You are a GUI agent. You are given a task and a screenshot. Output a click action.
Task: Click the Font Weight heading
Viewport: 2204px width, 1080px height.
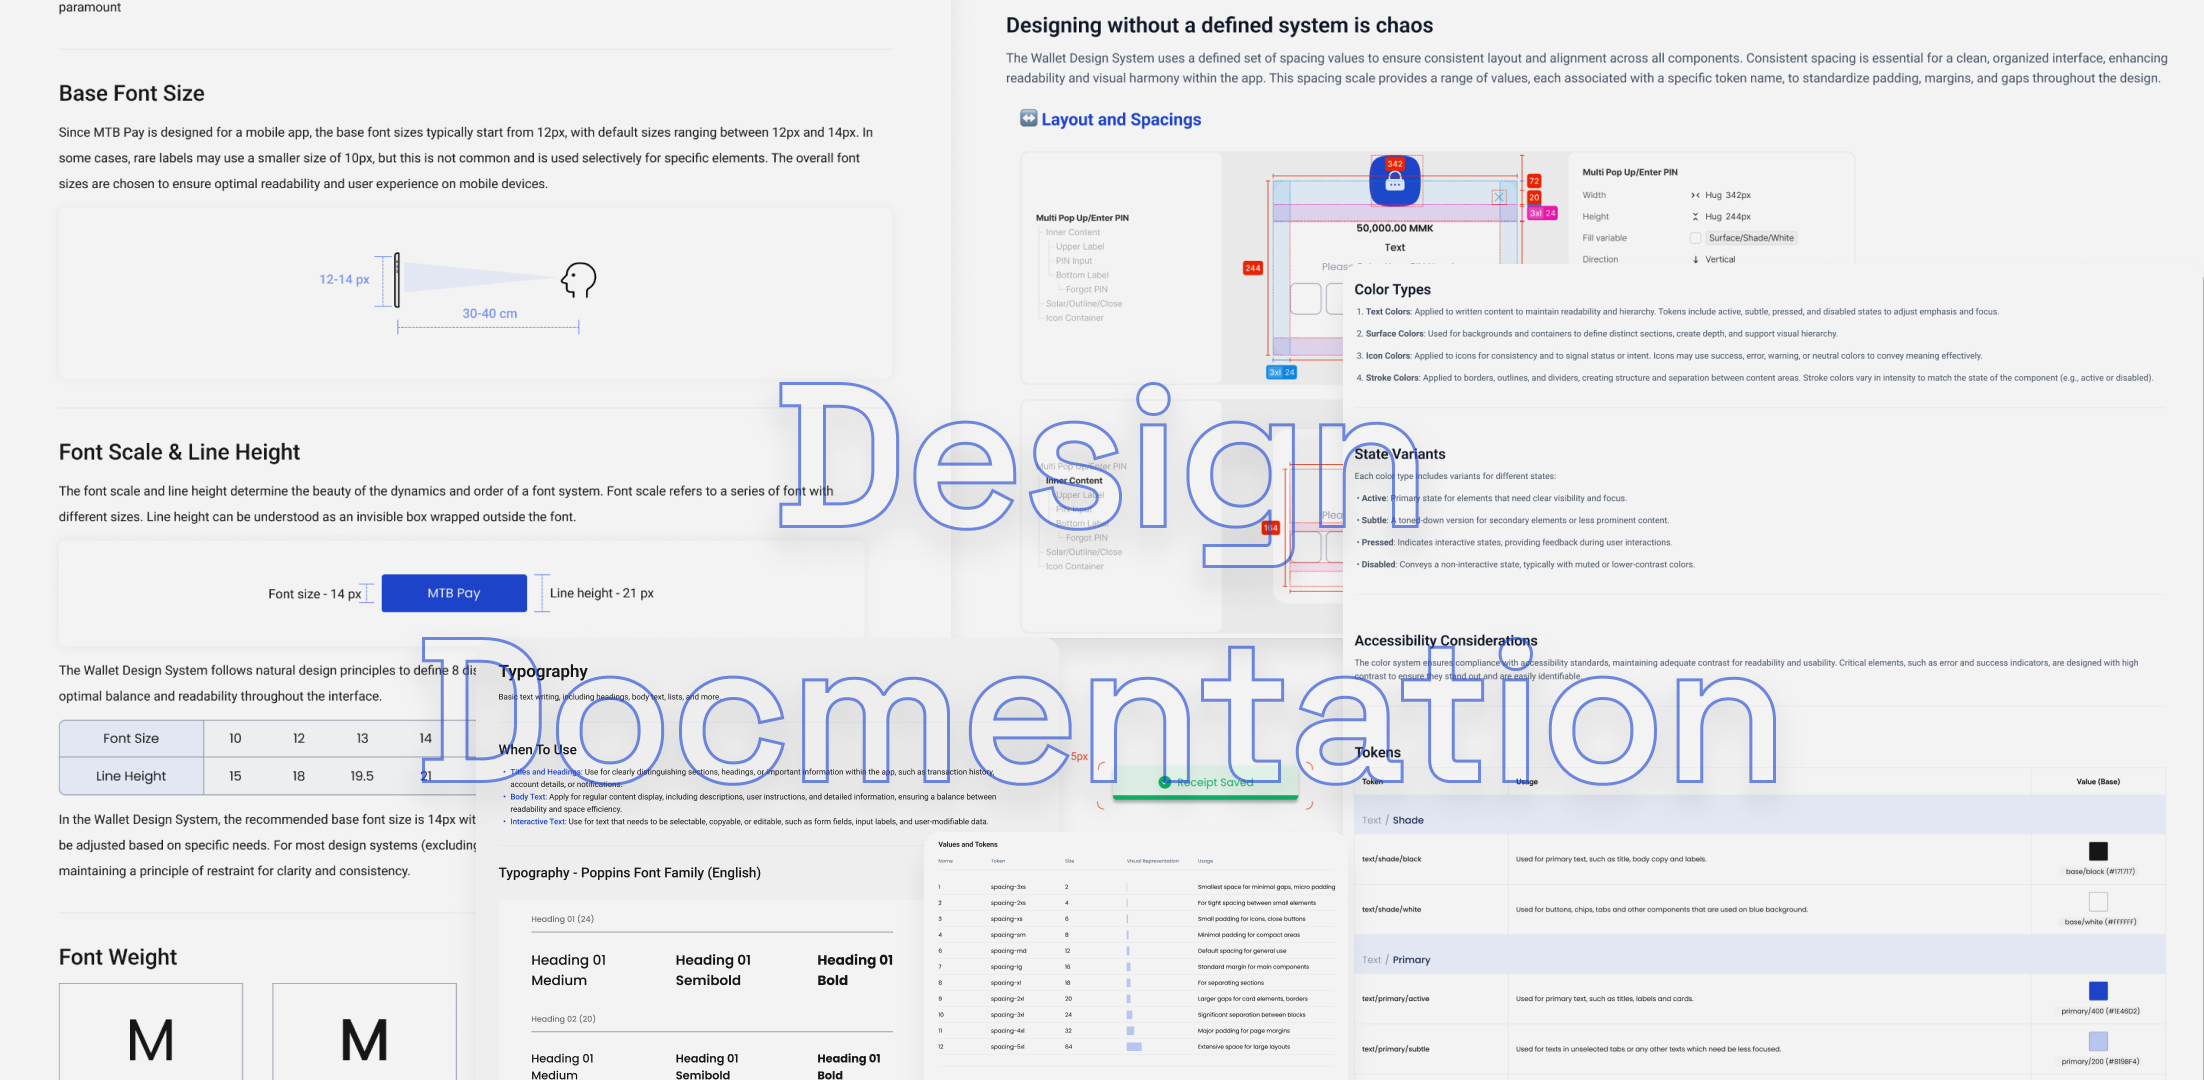coord(117,957)
